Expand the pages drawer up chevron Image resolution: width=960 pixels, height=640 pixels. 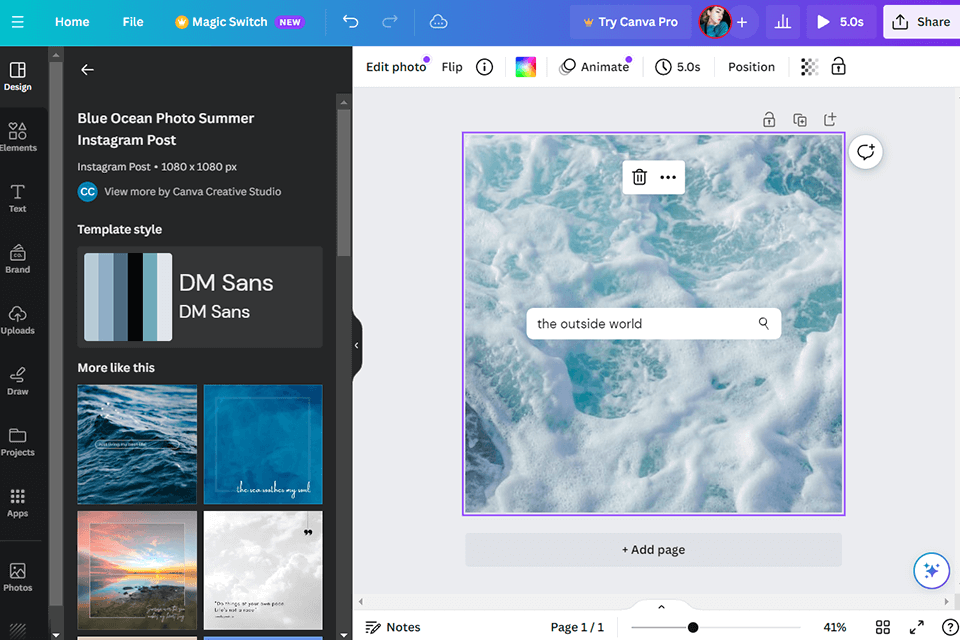coord(661,607)
